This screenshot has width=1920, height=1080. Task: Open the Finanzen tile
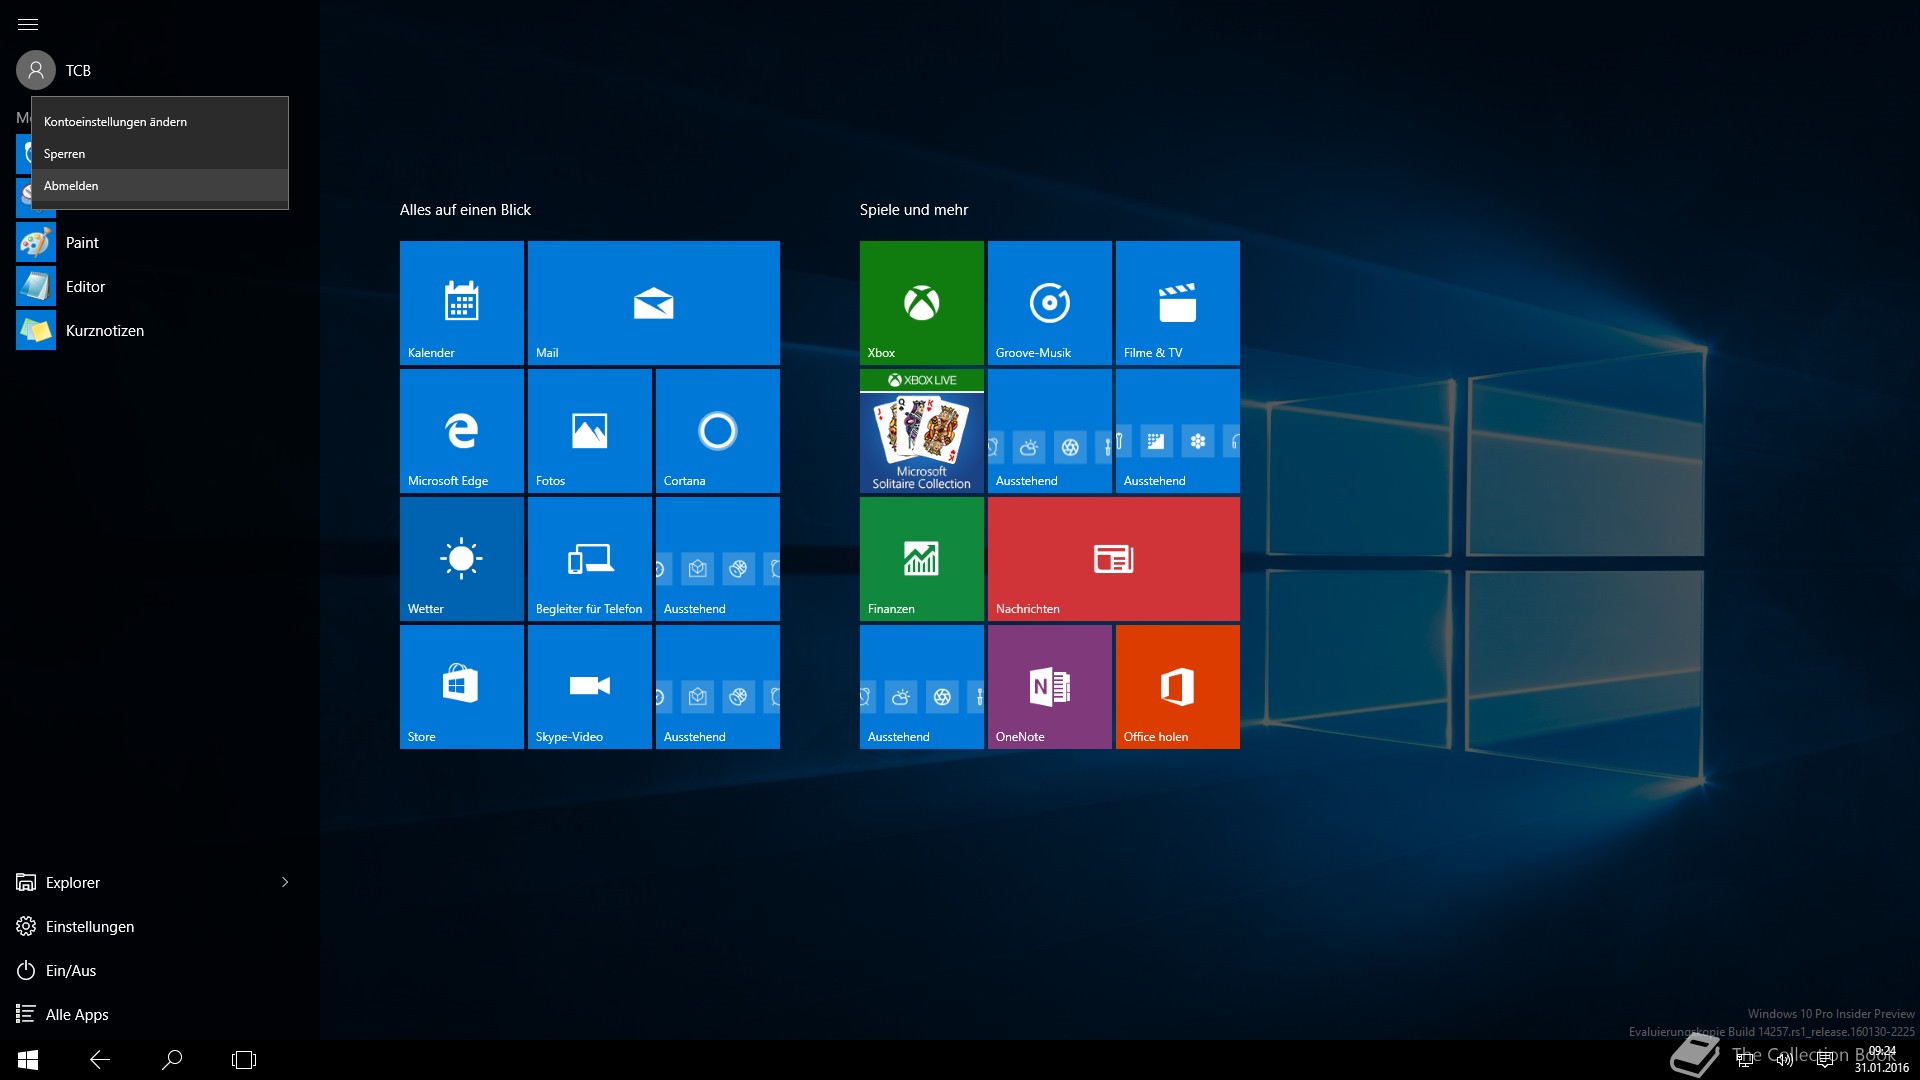(922, 559)
